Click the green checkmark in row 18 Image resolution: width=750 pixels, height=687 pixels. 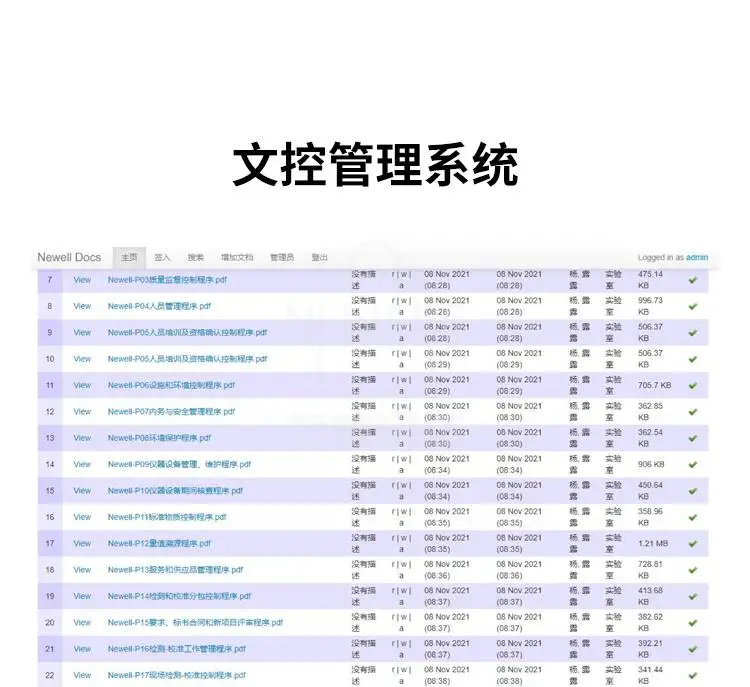tap(693, 570)
